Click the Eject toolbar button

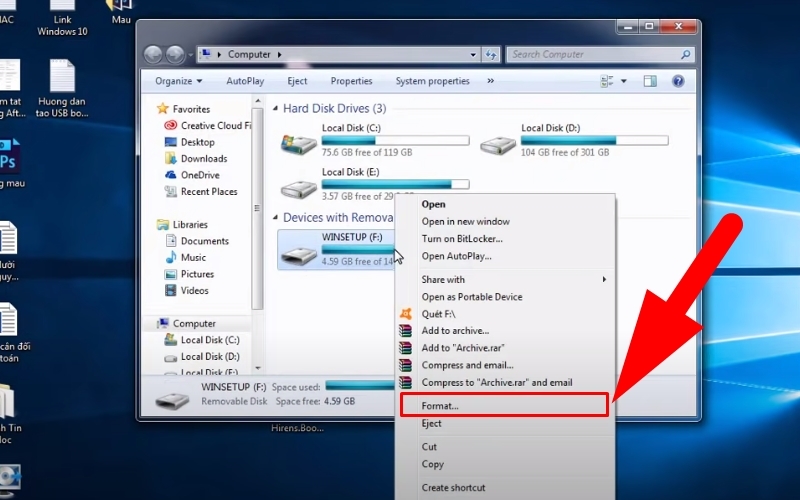tap(297, 81)
